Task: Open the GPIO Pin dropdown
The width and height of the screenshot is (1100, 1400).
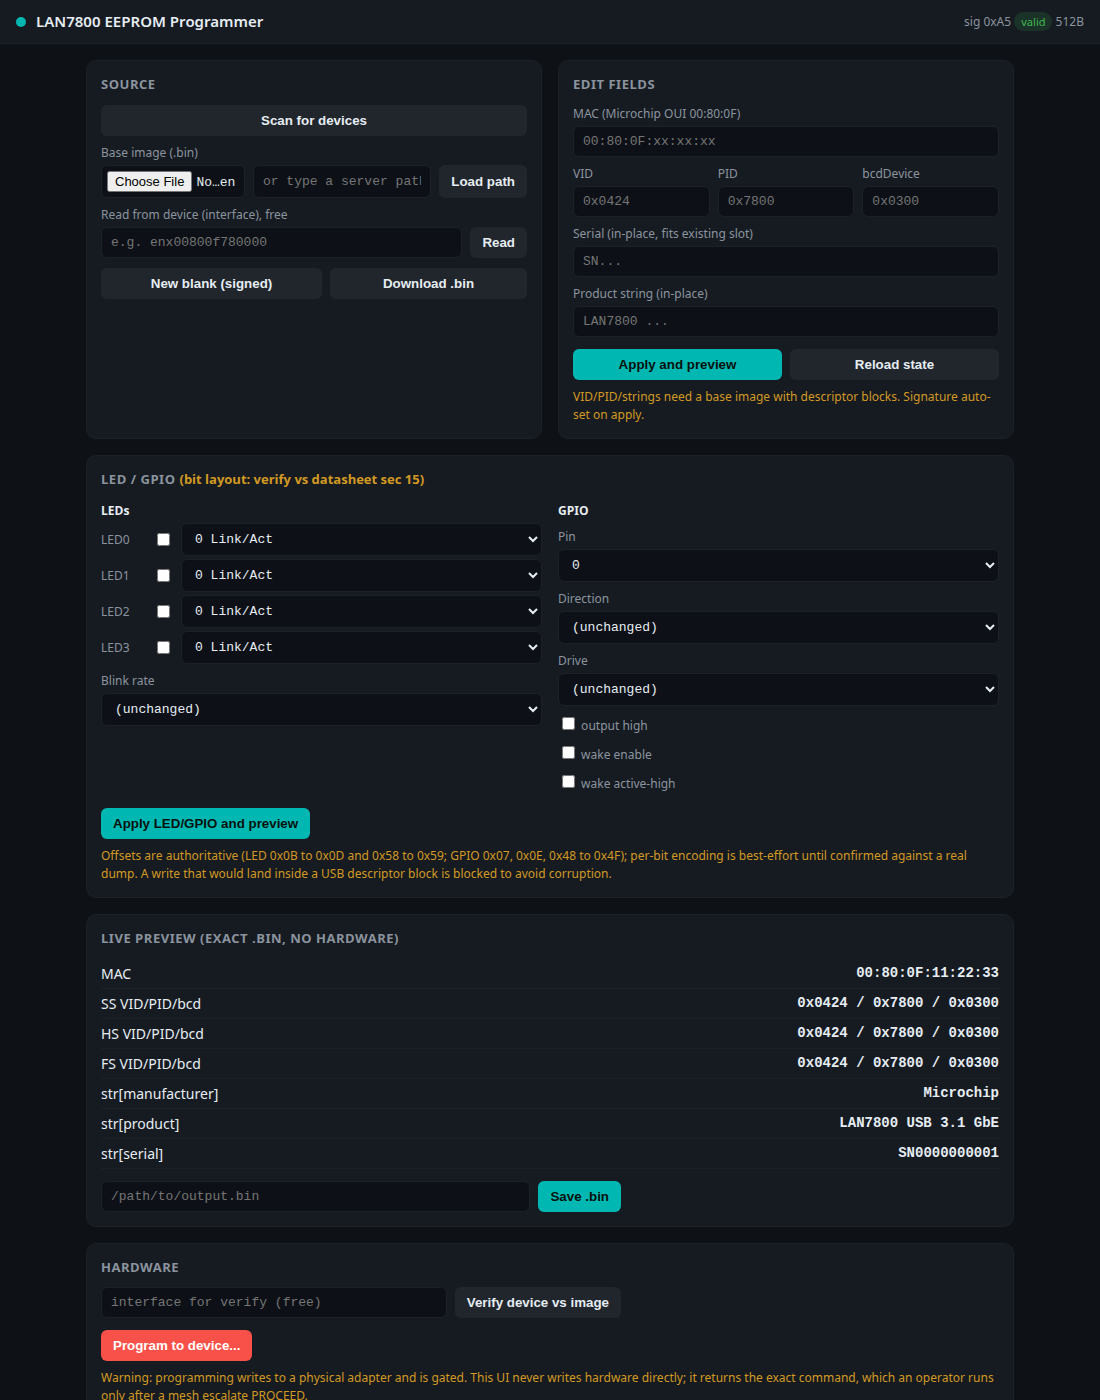Action: [x=778, y=565]
